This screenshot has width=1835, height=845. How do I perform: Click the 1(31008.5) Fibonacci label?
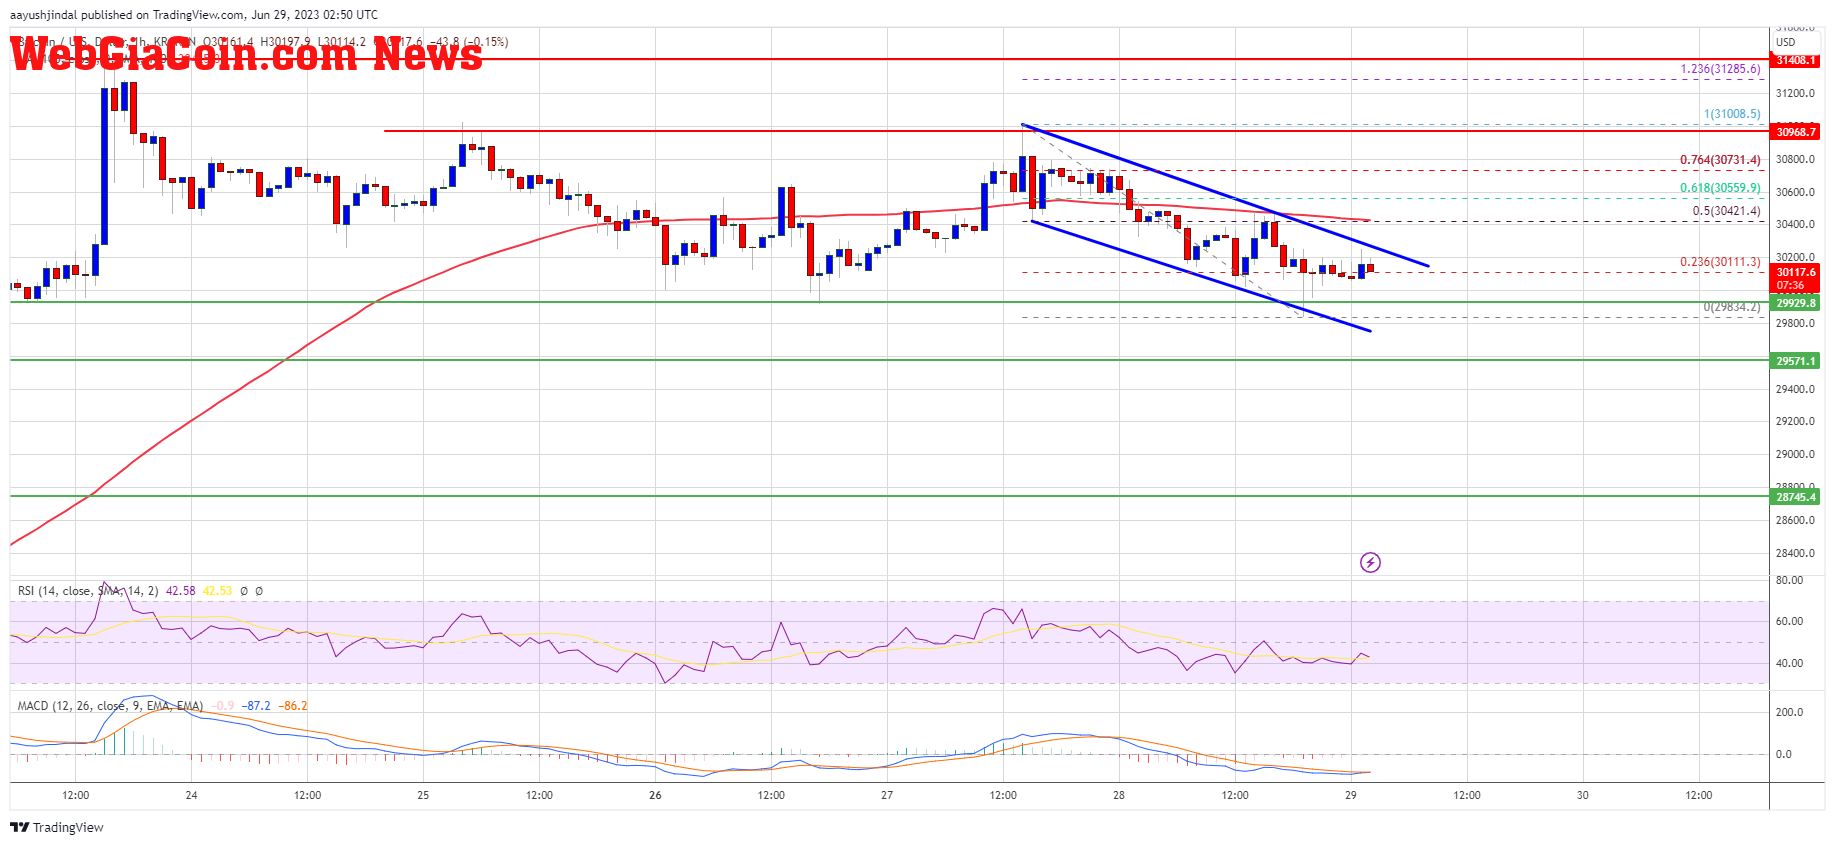pos(1732,114)
